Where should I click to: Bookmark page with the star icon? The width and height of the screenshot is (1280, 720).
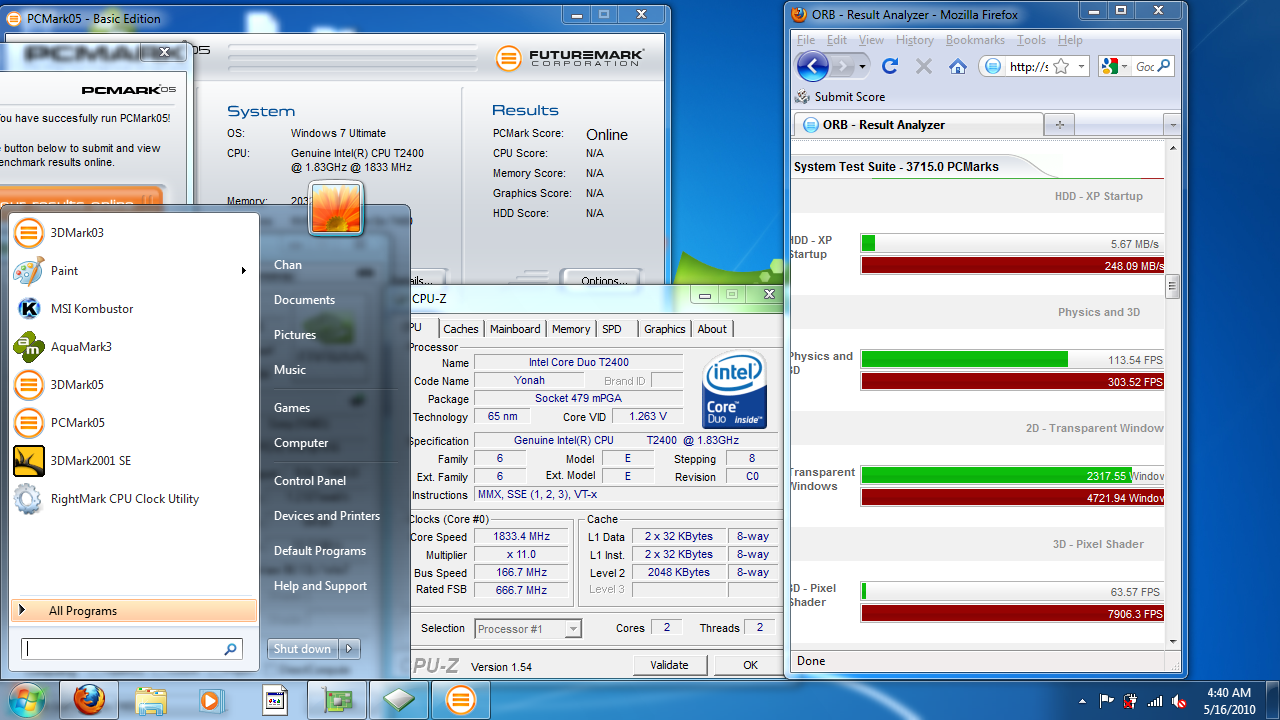[1061, 66]
